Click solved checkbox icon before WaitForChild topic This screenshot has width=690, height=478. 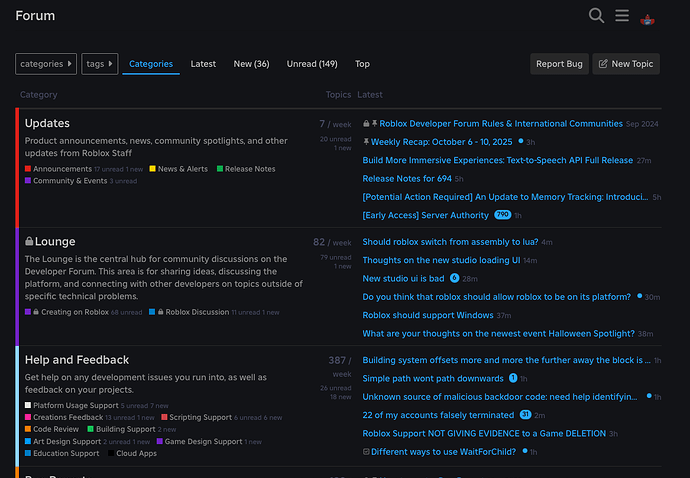[x=366, y=452]
